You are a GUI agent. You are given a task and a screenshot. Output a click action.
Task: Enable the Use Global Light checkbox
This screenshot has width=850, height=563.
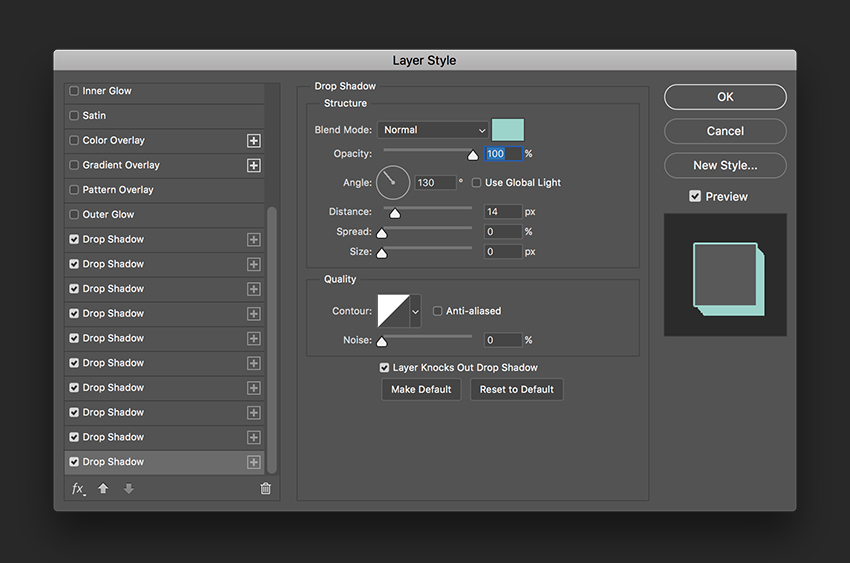(x=476, y=183)
